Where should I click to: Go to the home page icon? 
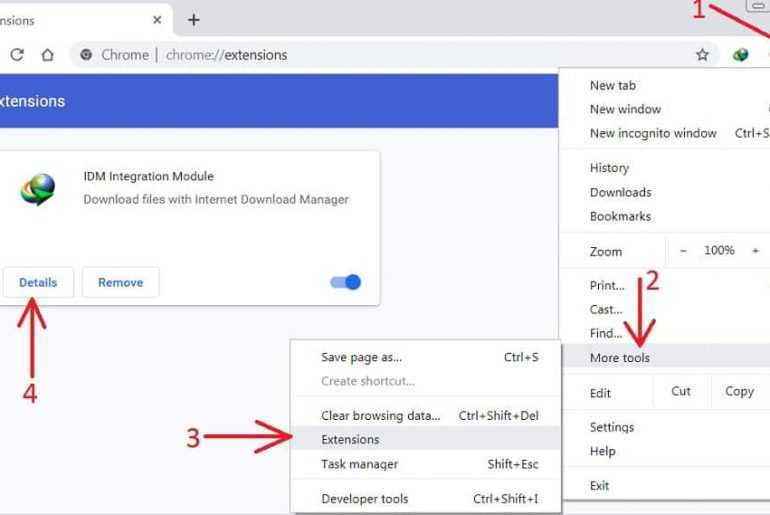coord(48,54)
